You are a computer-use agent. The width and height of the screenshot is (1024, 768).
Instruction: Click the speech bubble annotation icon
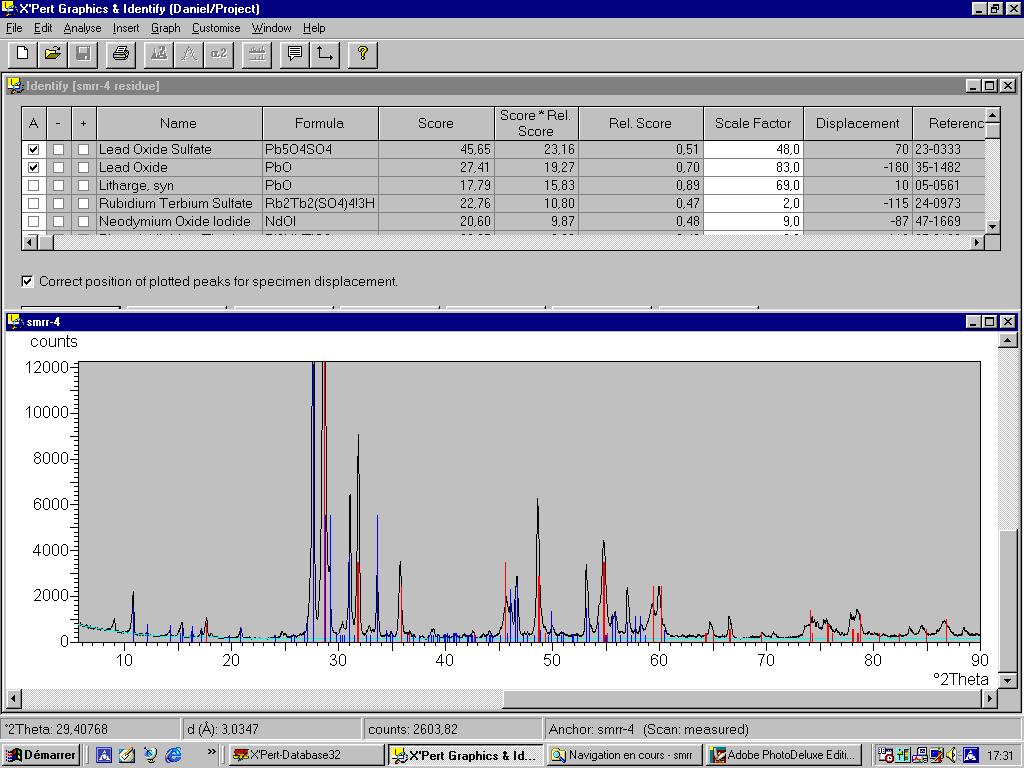click(294, 54)
